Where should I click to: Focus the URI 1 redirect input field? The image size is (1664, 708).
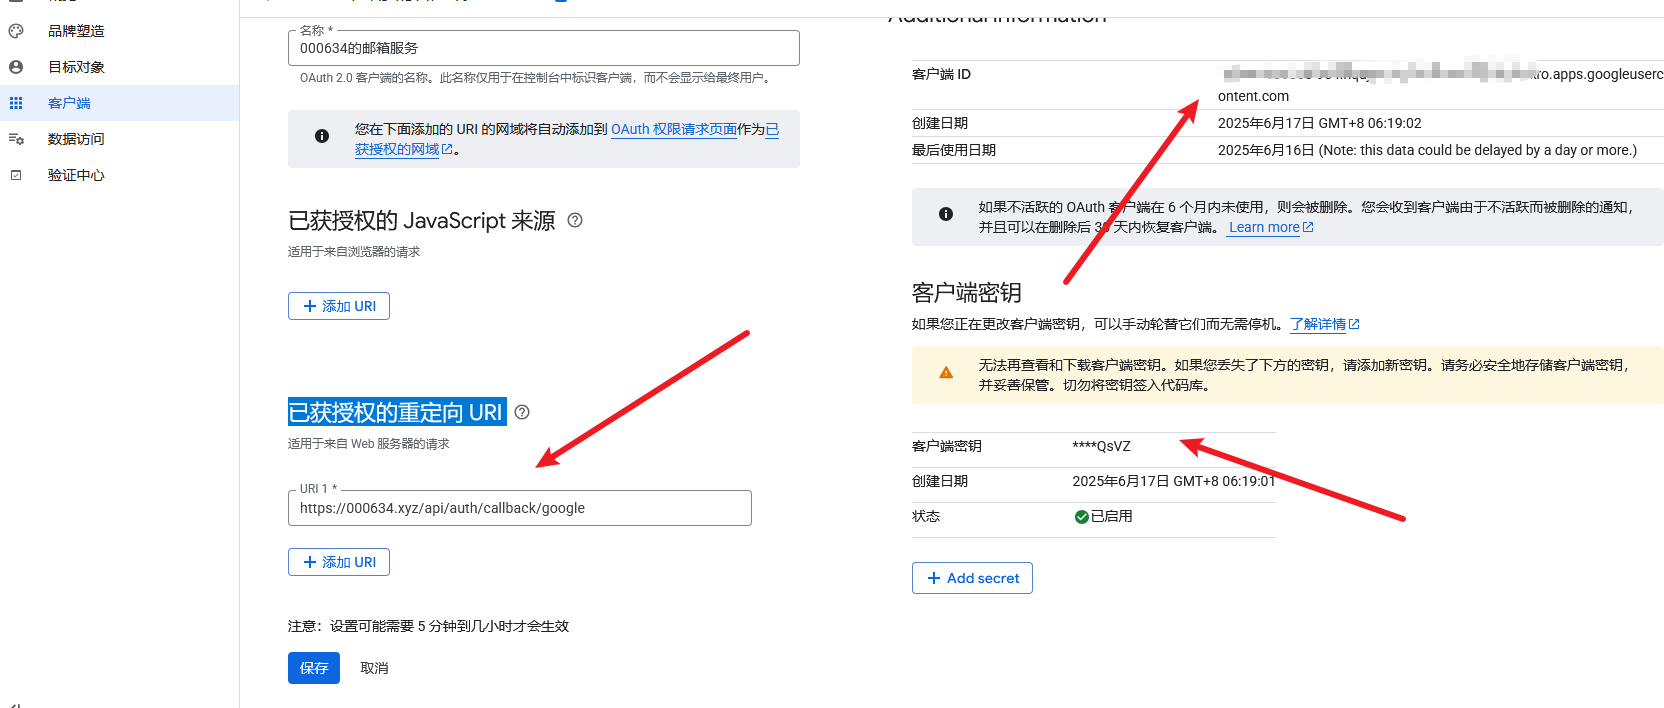pos(519,508)
